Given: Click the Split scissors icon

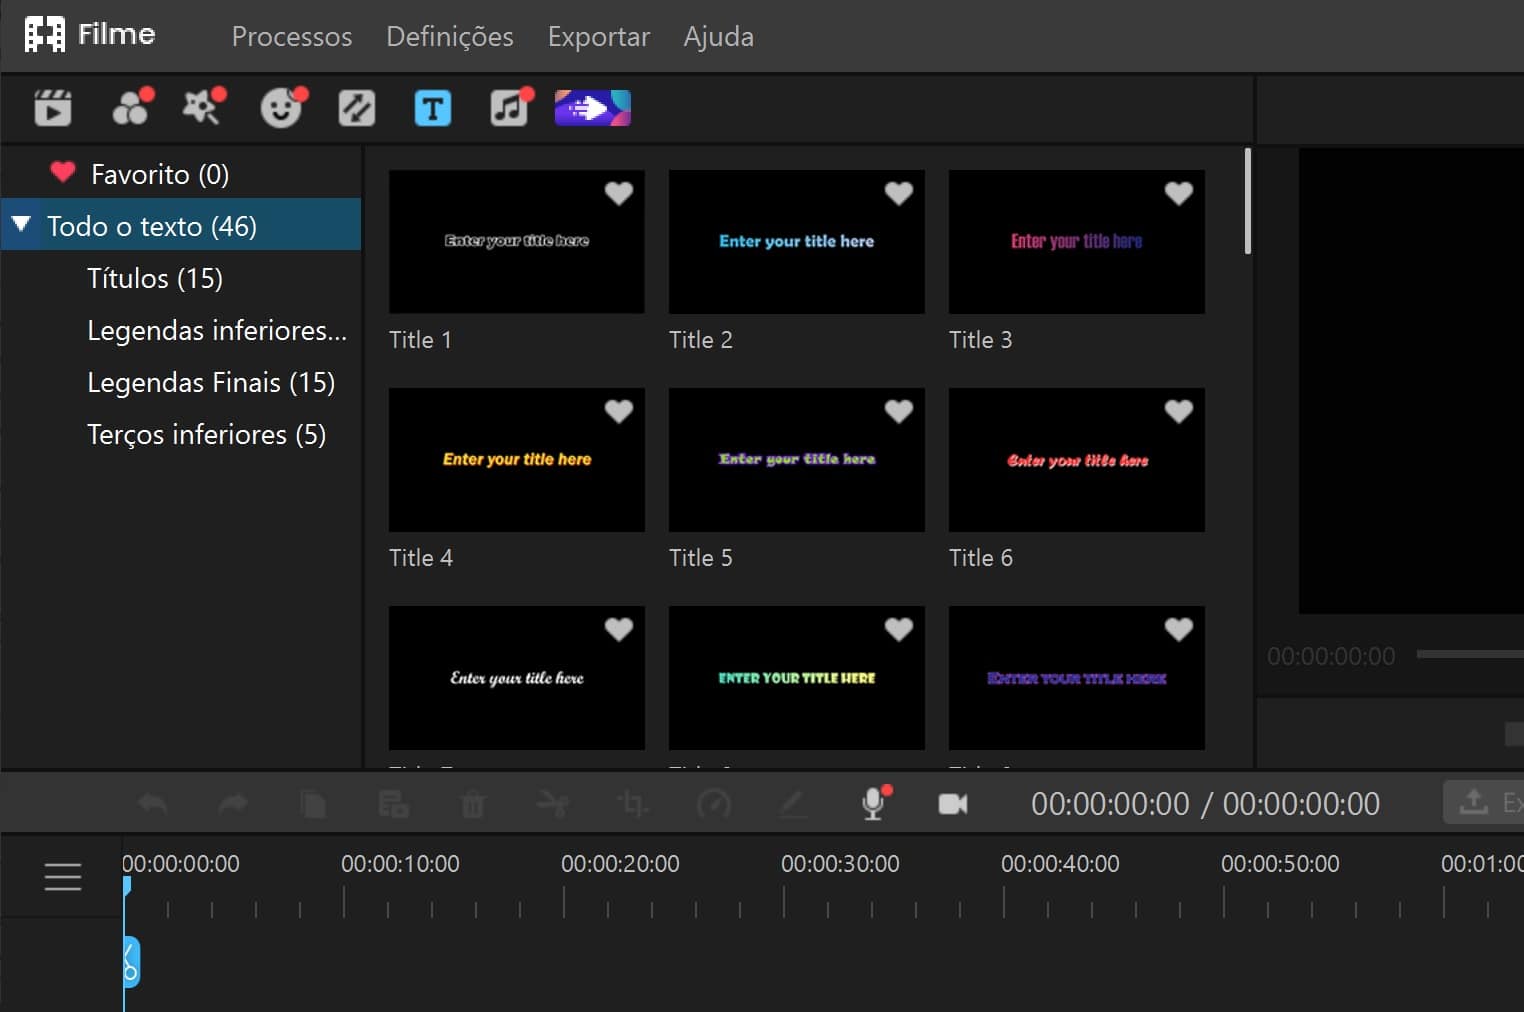Looking at the screenshot, I should (553, 804).
